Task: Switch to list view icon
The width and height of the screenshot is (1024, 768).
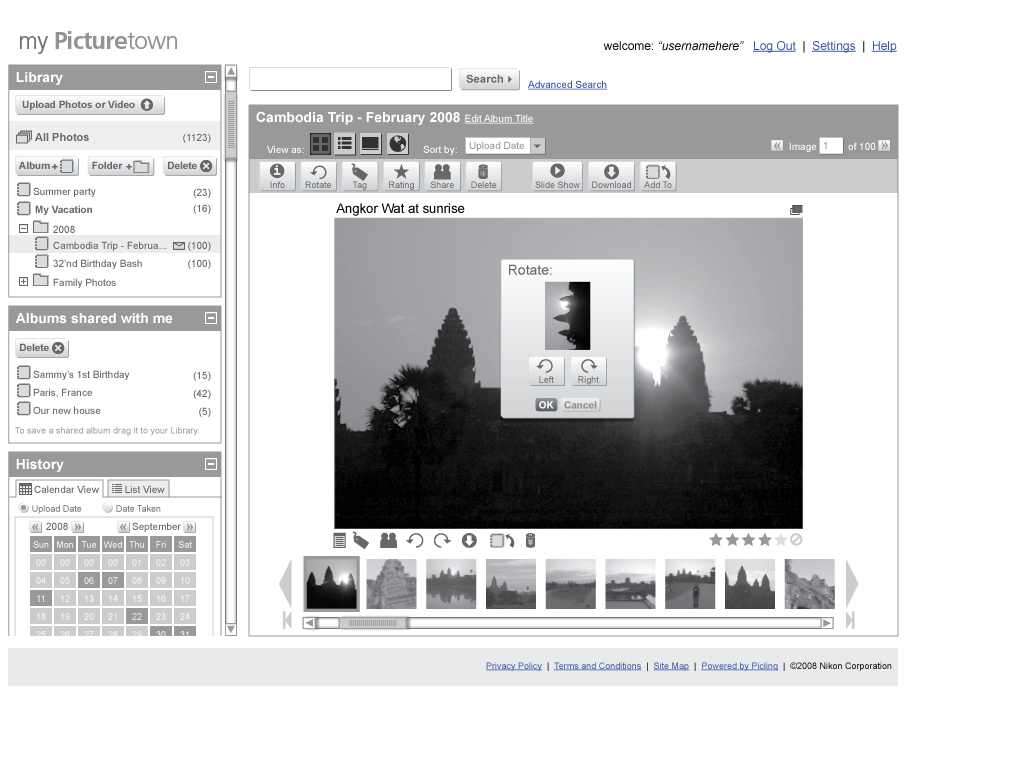Action: point(345,144)
